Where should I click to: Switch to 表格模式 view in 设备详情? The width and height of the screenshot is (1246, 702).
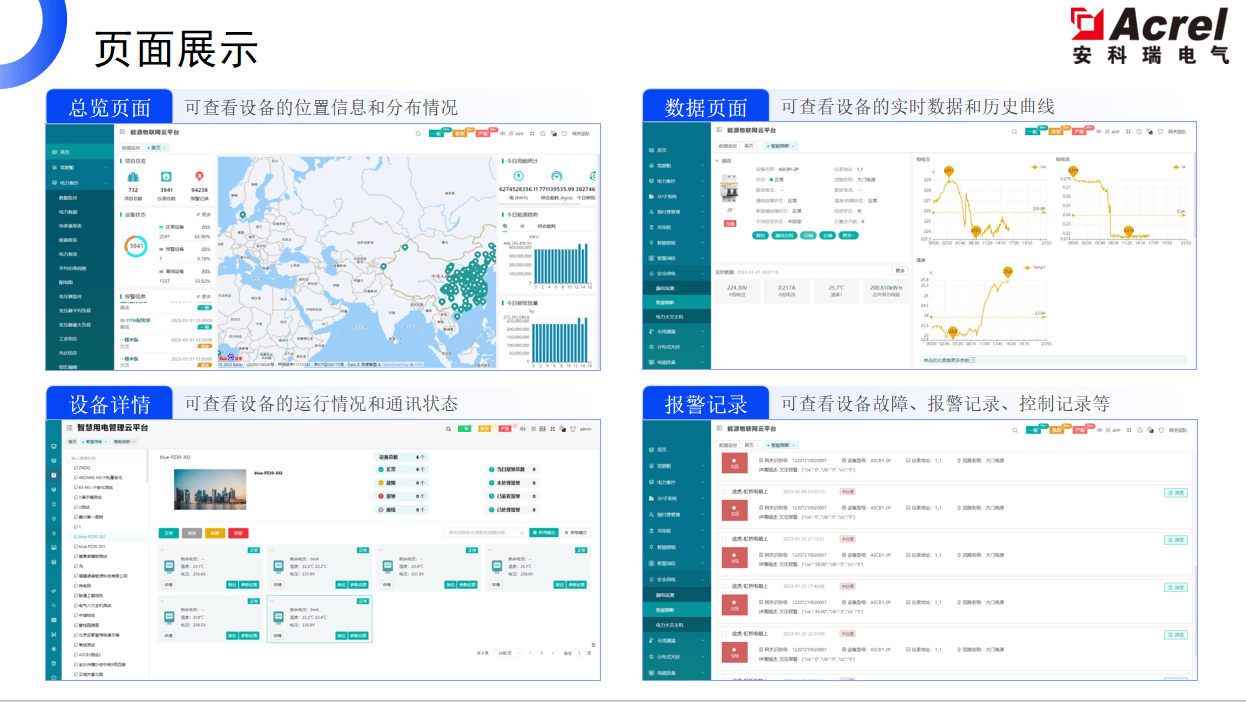pos(575,532)
